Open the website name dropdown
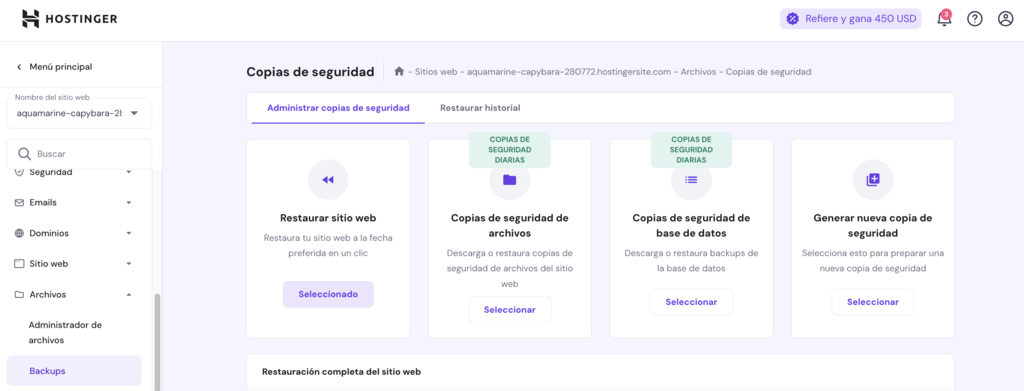The image size is (1024, 391). click(x=79, y=113)
